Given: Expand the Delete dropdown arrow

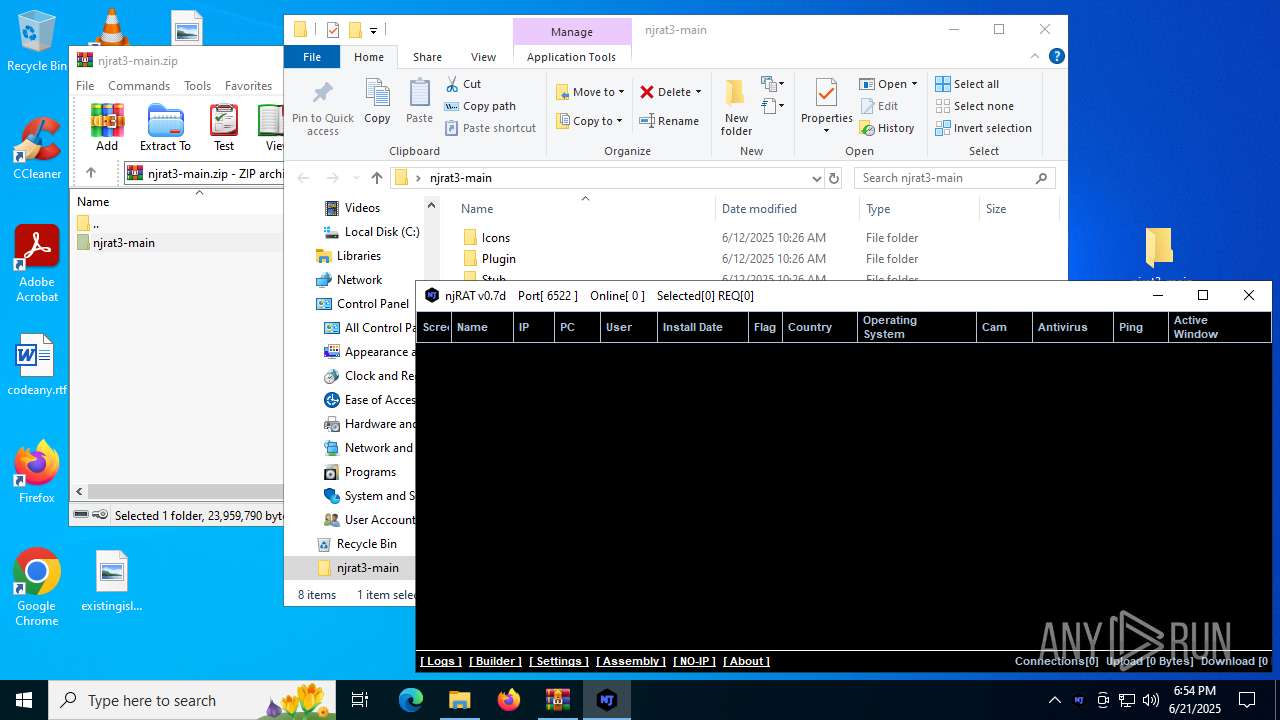Looking at the screenshot, I should [x=698, y=92].
